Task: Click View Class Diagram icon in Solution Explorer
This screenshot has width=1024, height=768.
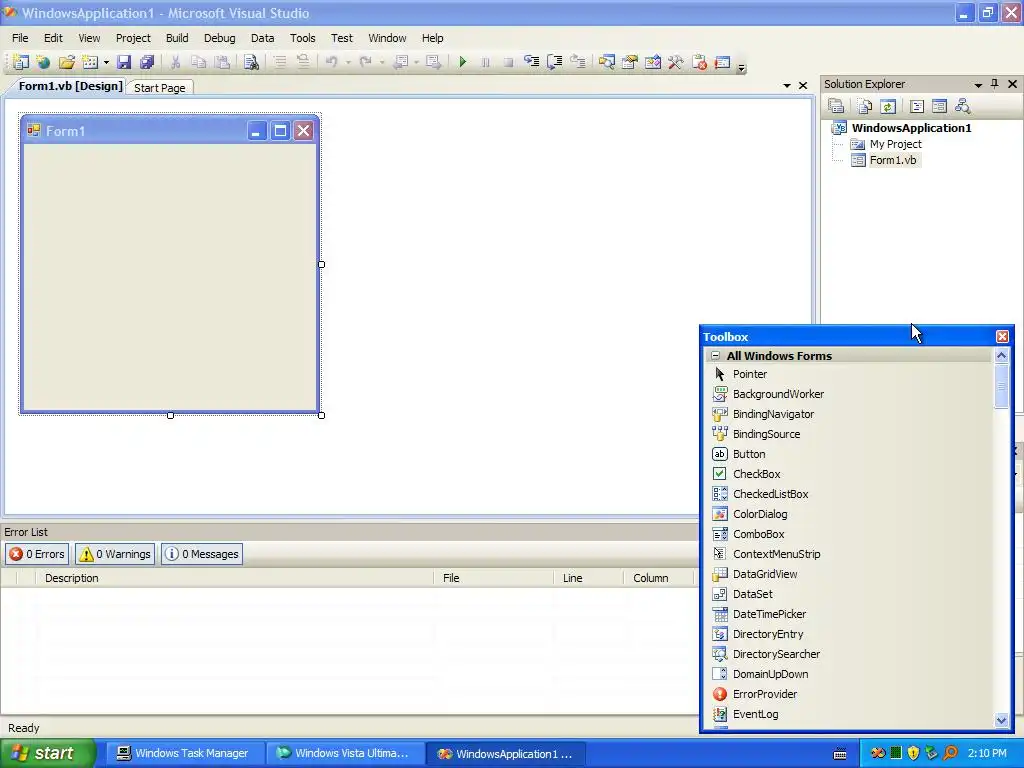Action: click(x=962, y=106)
